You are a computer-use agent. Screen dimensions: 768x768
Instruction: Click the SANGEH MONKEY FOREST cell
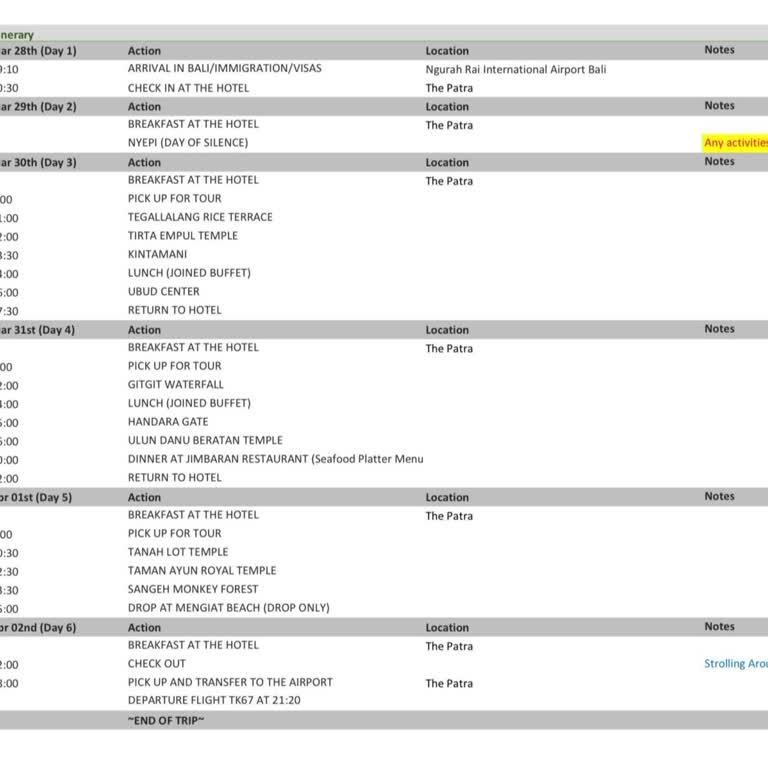coord(192,590)
